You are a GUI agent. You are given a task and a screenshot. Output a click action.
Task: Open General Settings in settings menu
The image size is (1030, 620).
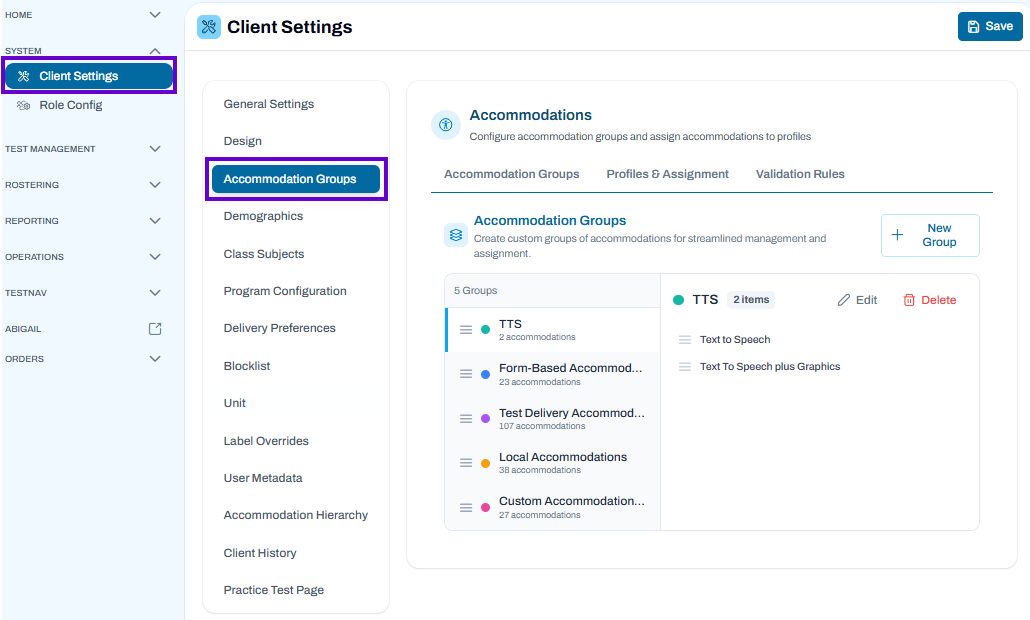(x=269, y=104)
